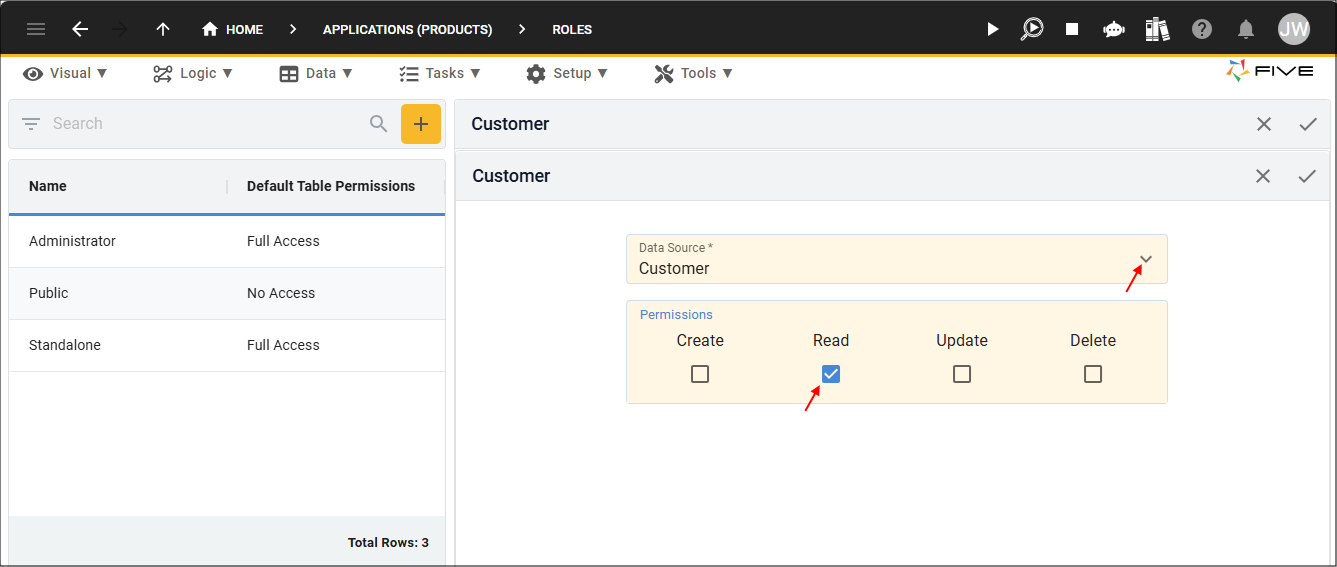This screenshot has width=1337, height=567.
Task: Click the JW user avatar
Action: tap(1294, 29)
